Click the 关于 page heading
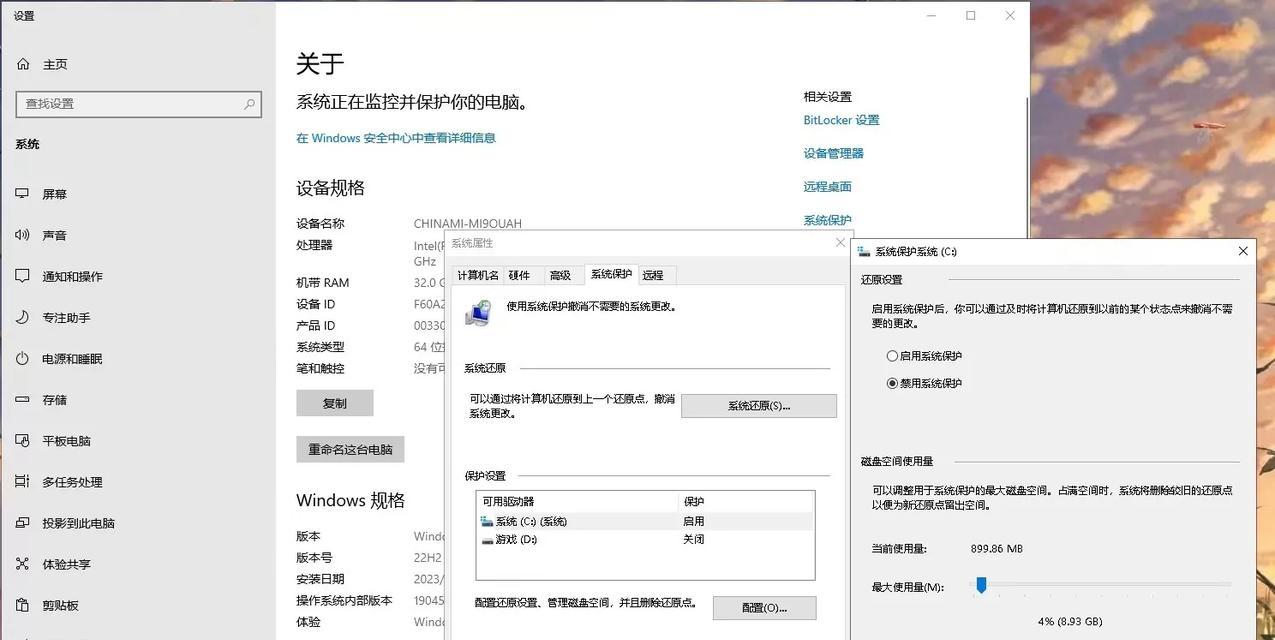 (320, 64)
